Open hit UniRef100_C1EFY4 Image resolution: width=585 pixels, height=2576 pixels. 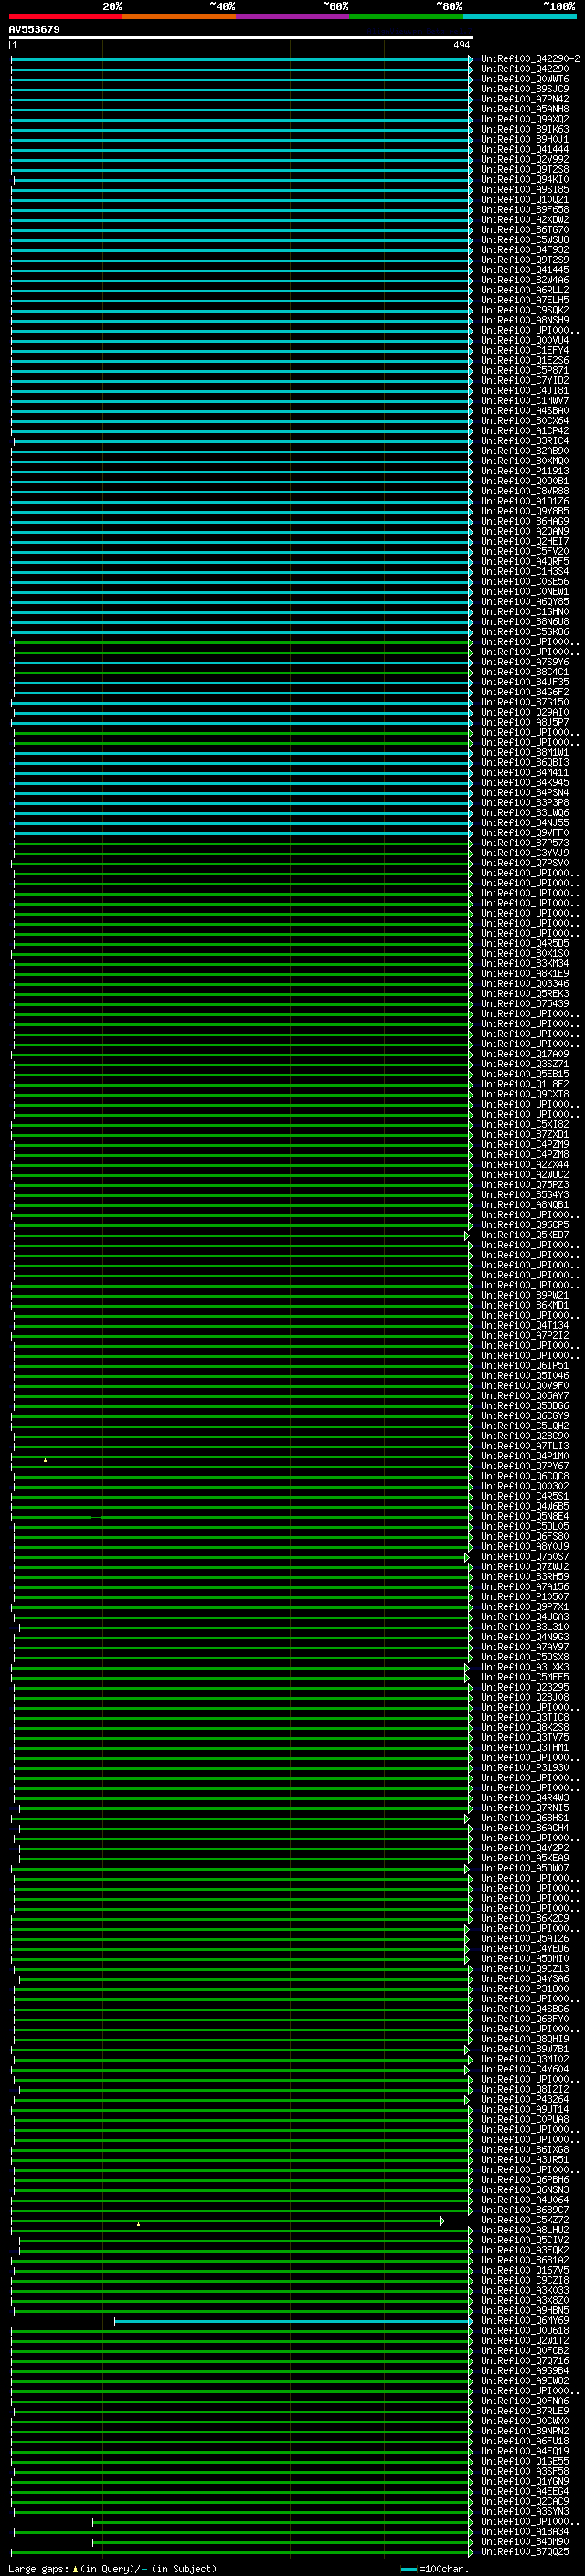click(x=525, y=351)
